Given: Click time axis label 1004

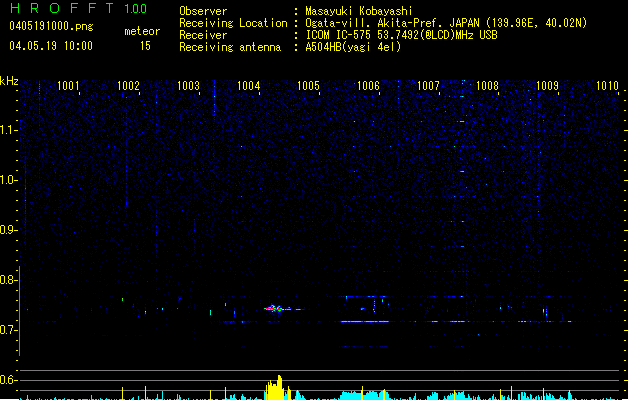Looking at the screenshot, I should [249, 86].
